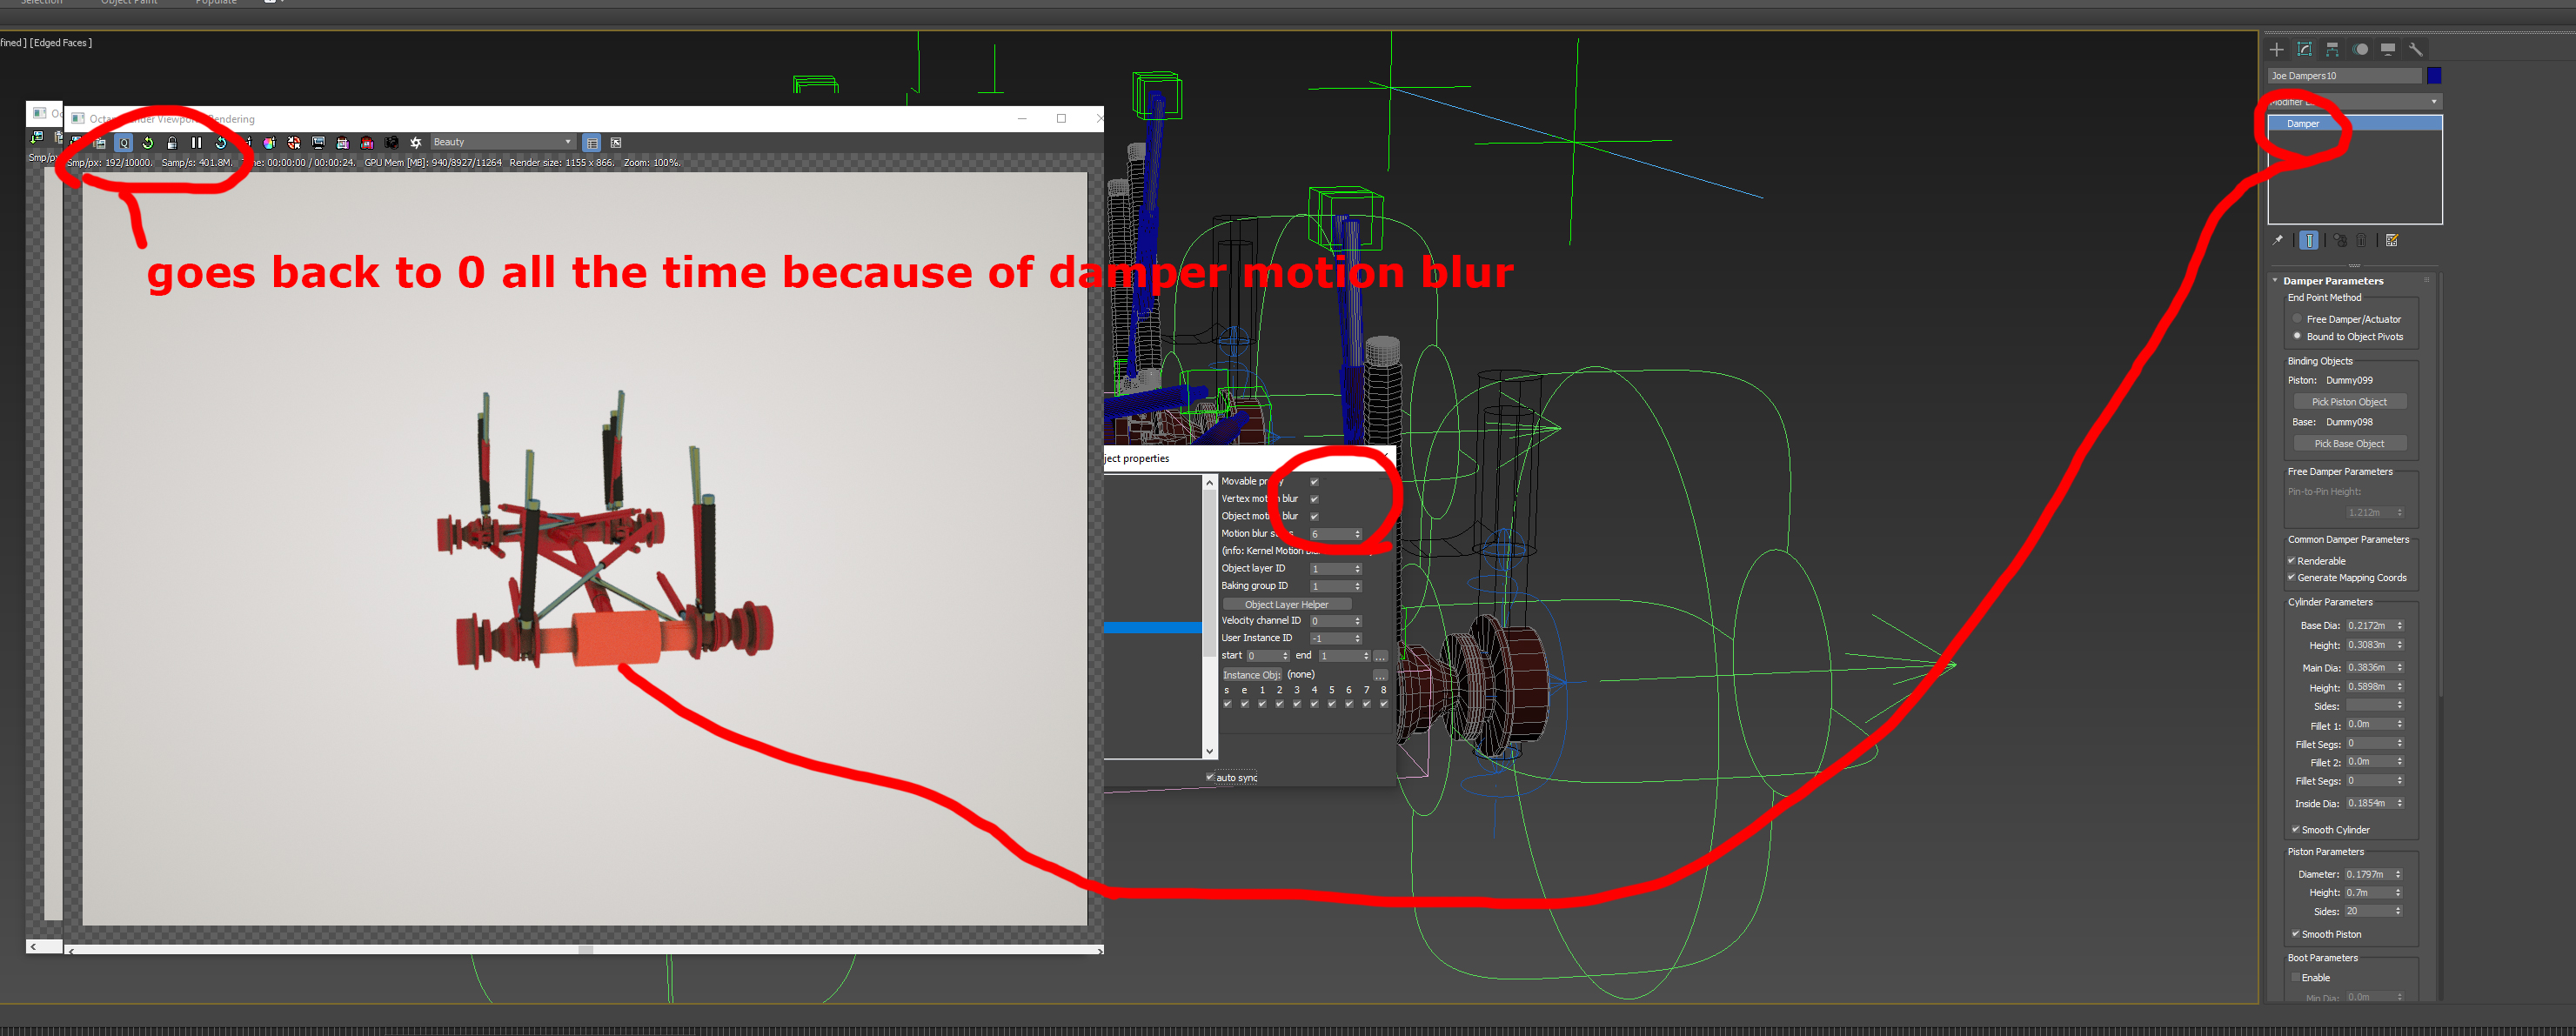Open the Utilities wrench tab

coord(2415,49)
